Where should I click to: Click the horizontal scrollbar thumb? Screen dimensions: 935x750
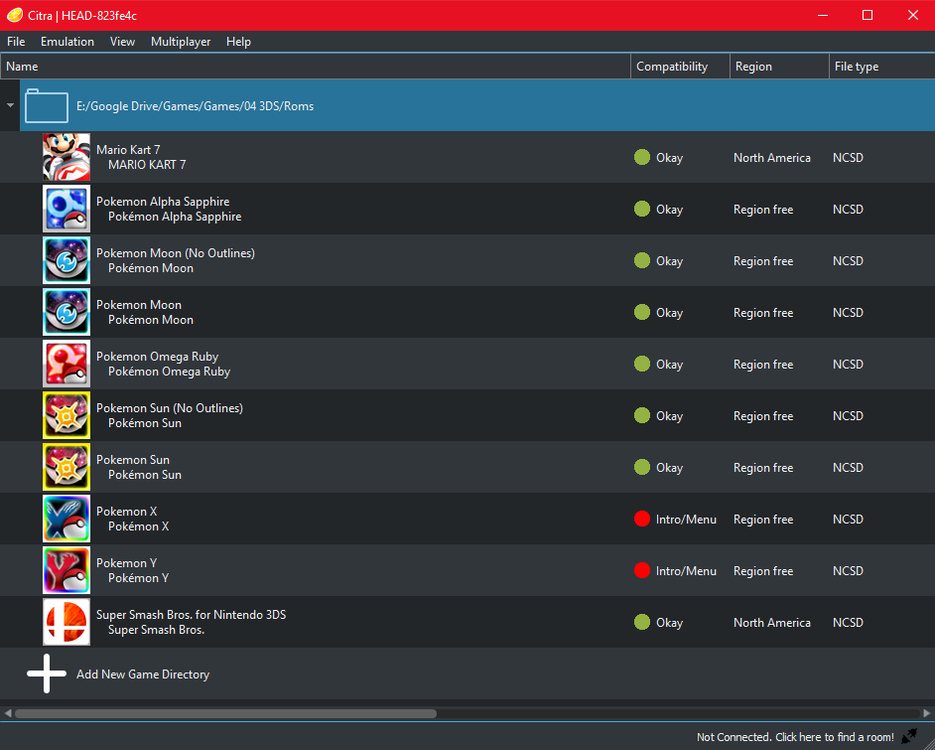coord(225,713)
